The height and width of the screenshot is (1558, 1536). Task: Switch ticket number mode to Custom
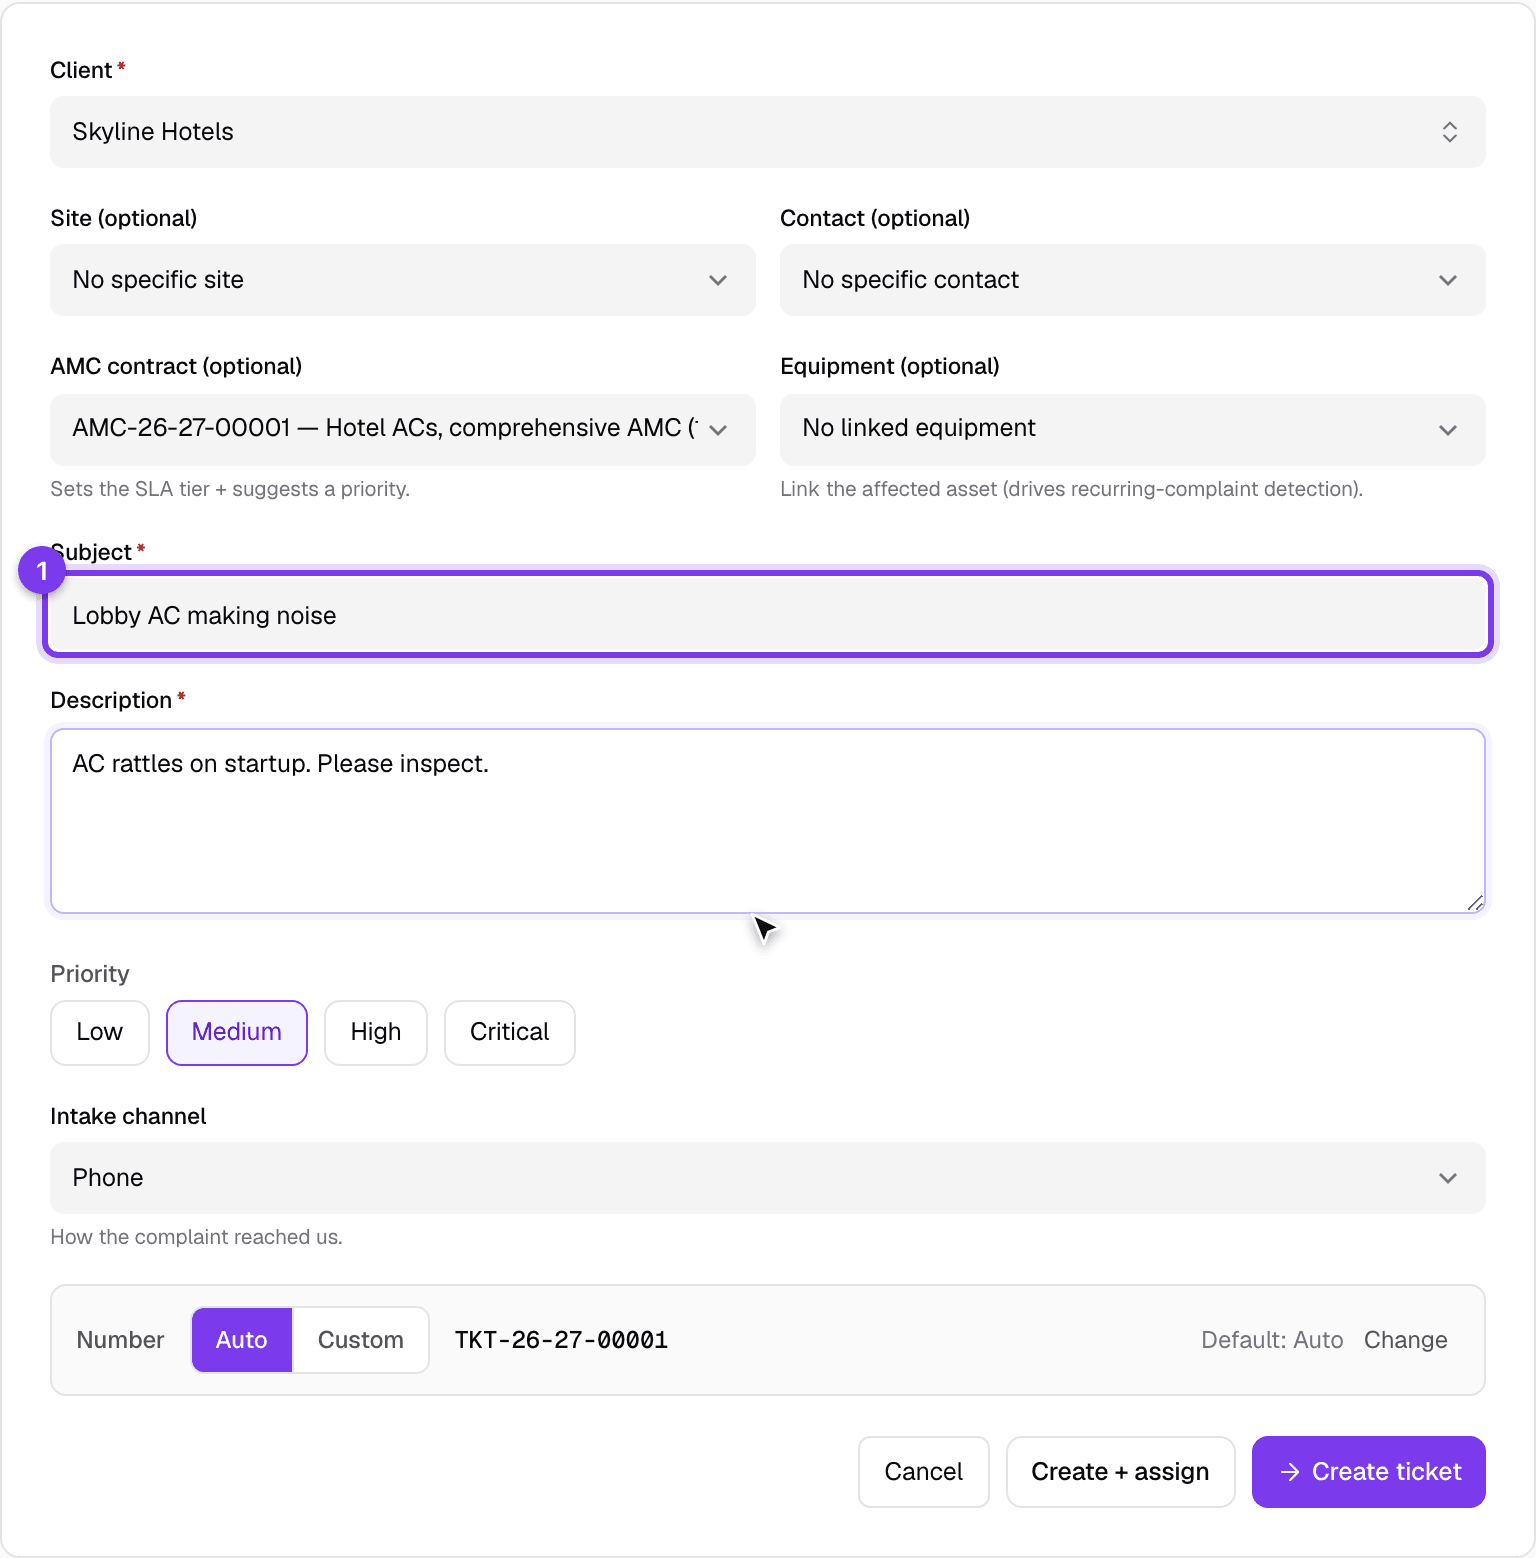point(361,1340)
